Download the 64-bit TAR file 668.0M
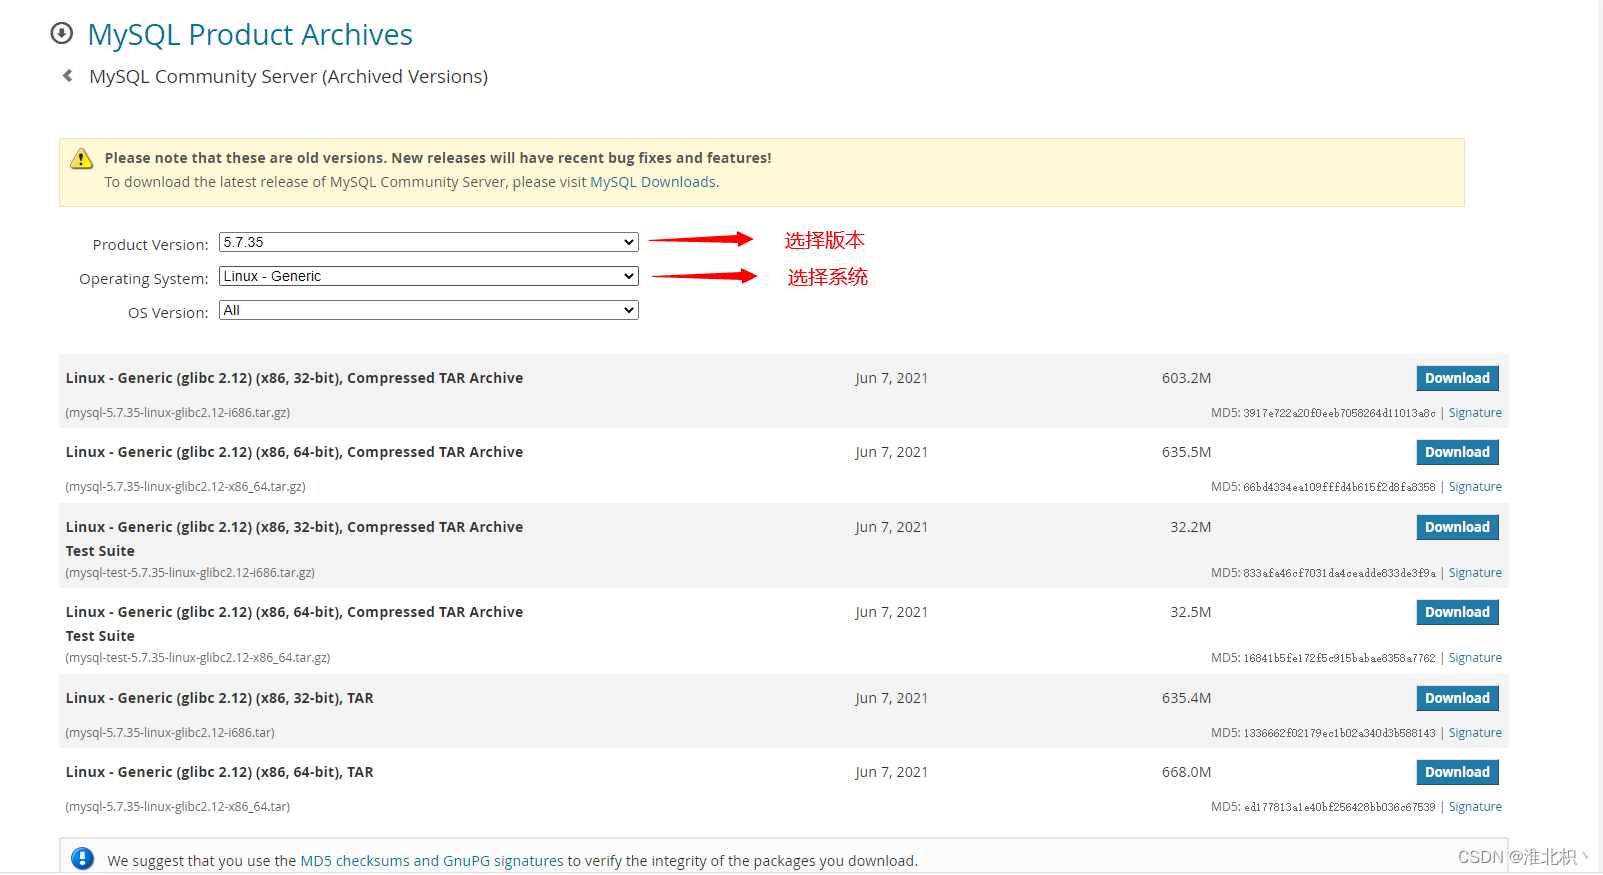The image size is (1603, 875). 1457,772
